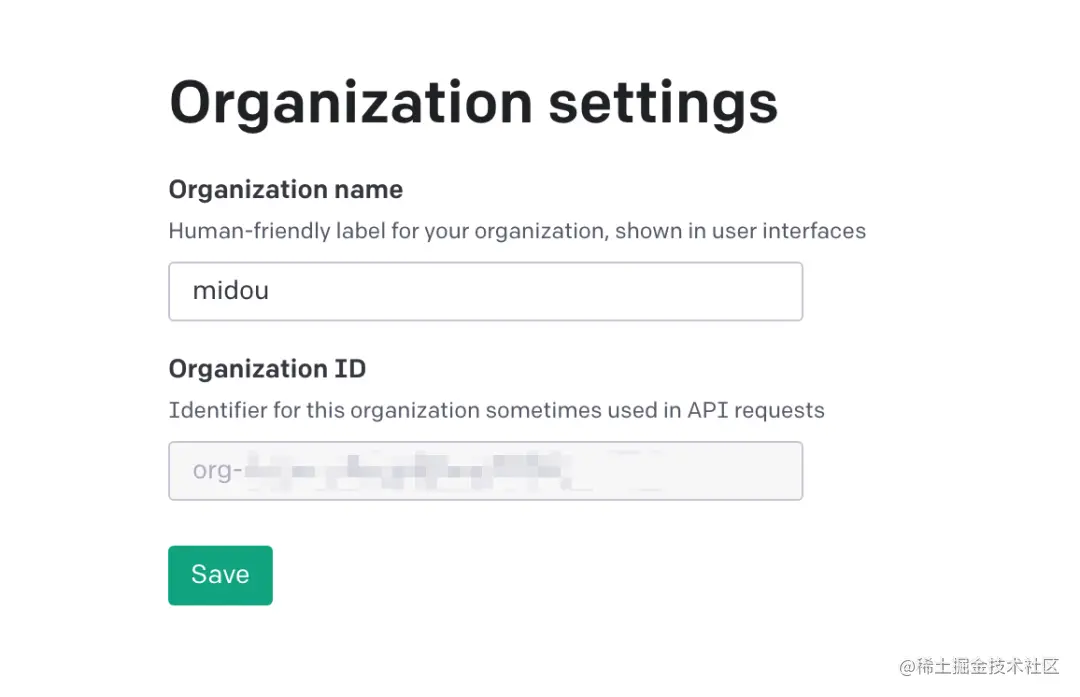Click the "Organization name" label
This screenshot has height=697, width=1080.
click(x=285, y=190)
